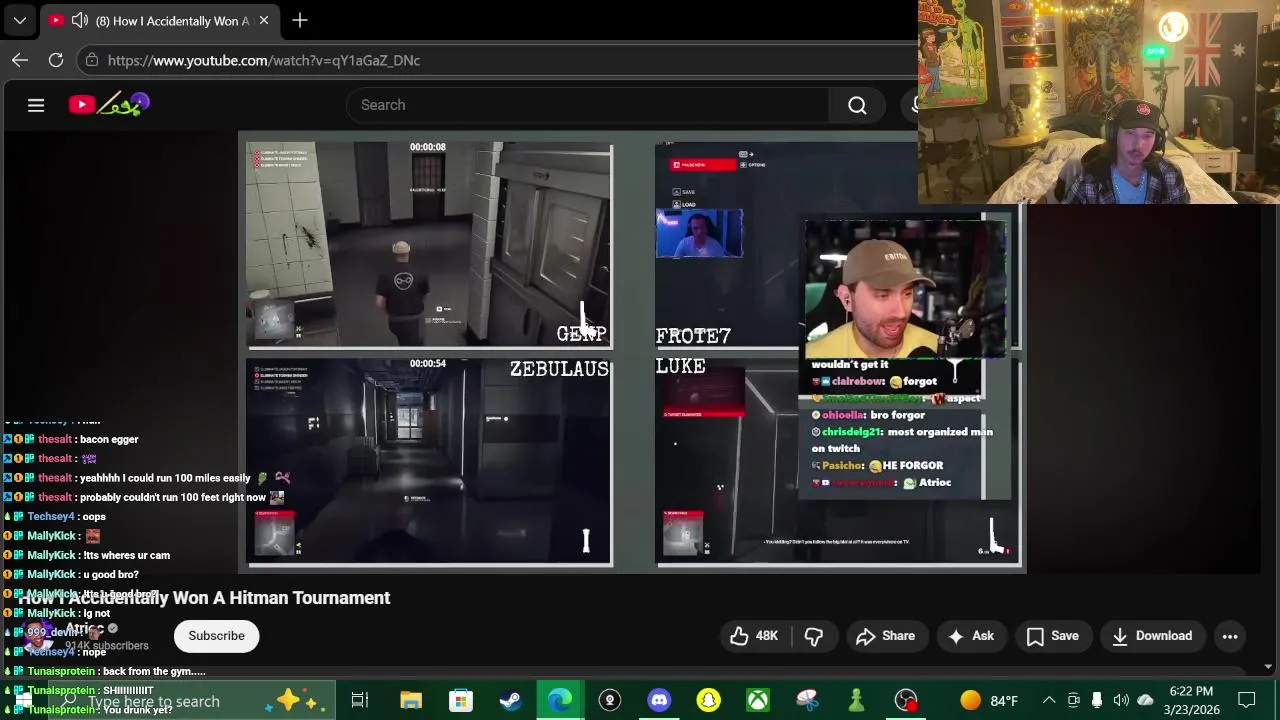Open the clock showing 6:22 PM
The width and height of the screenshot is (1280, 720).
1191,700
